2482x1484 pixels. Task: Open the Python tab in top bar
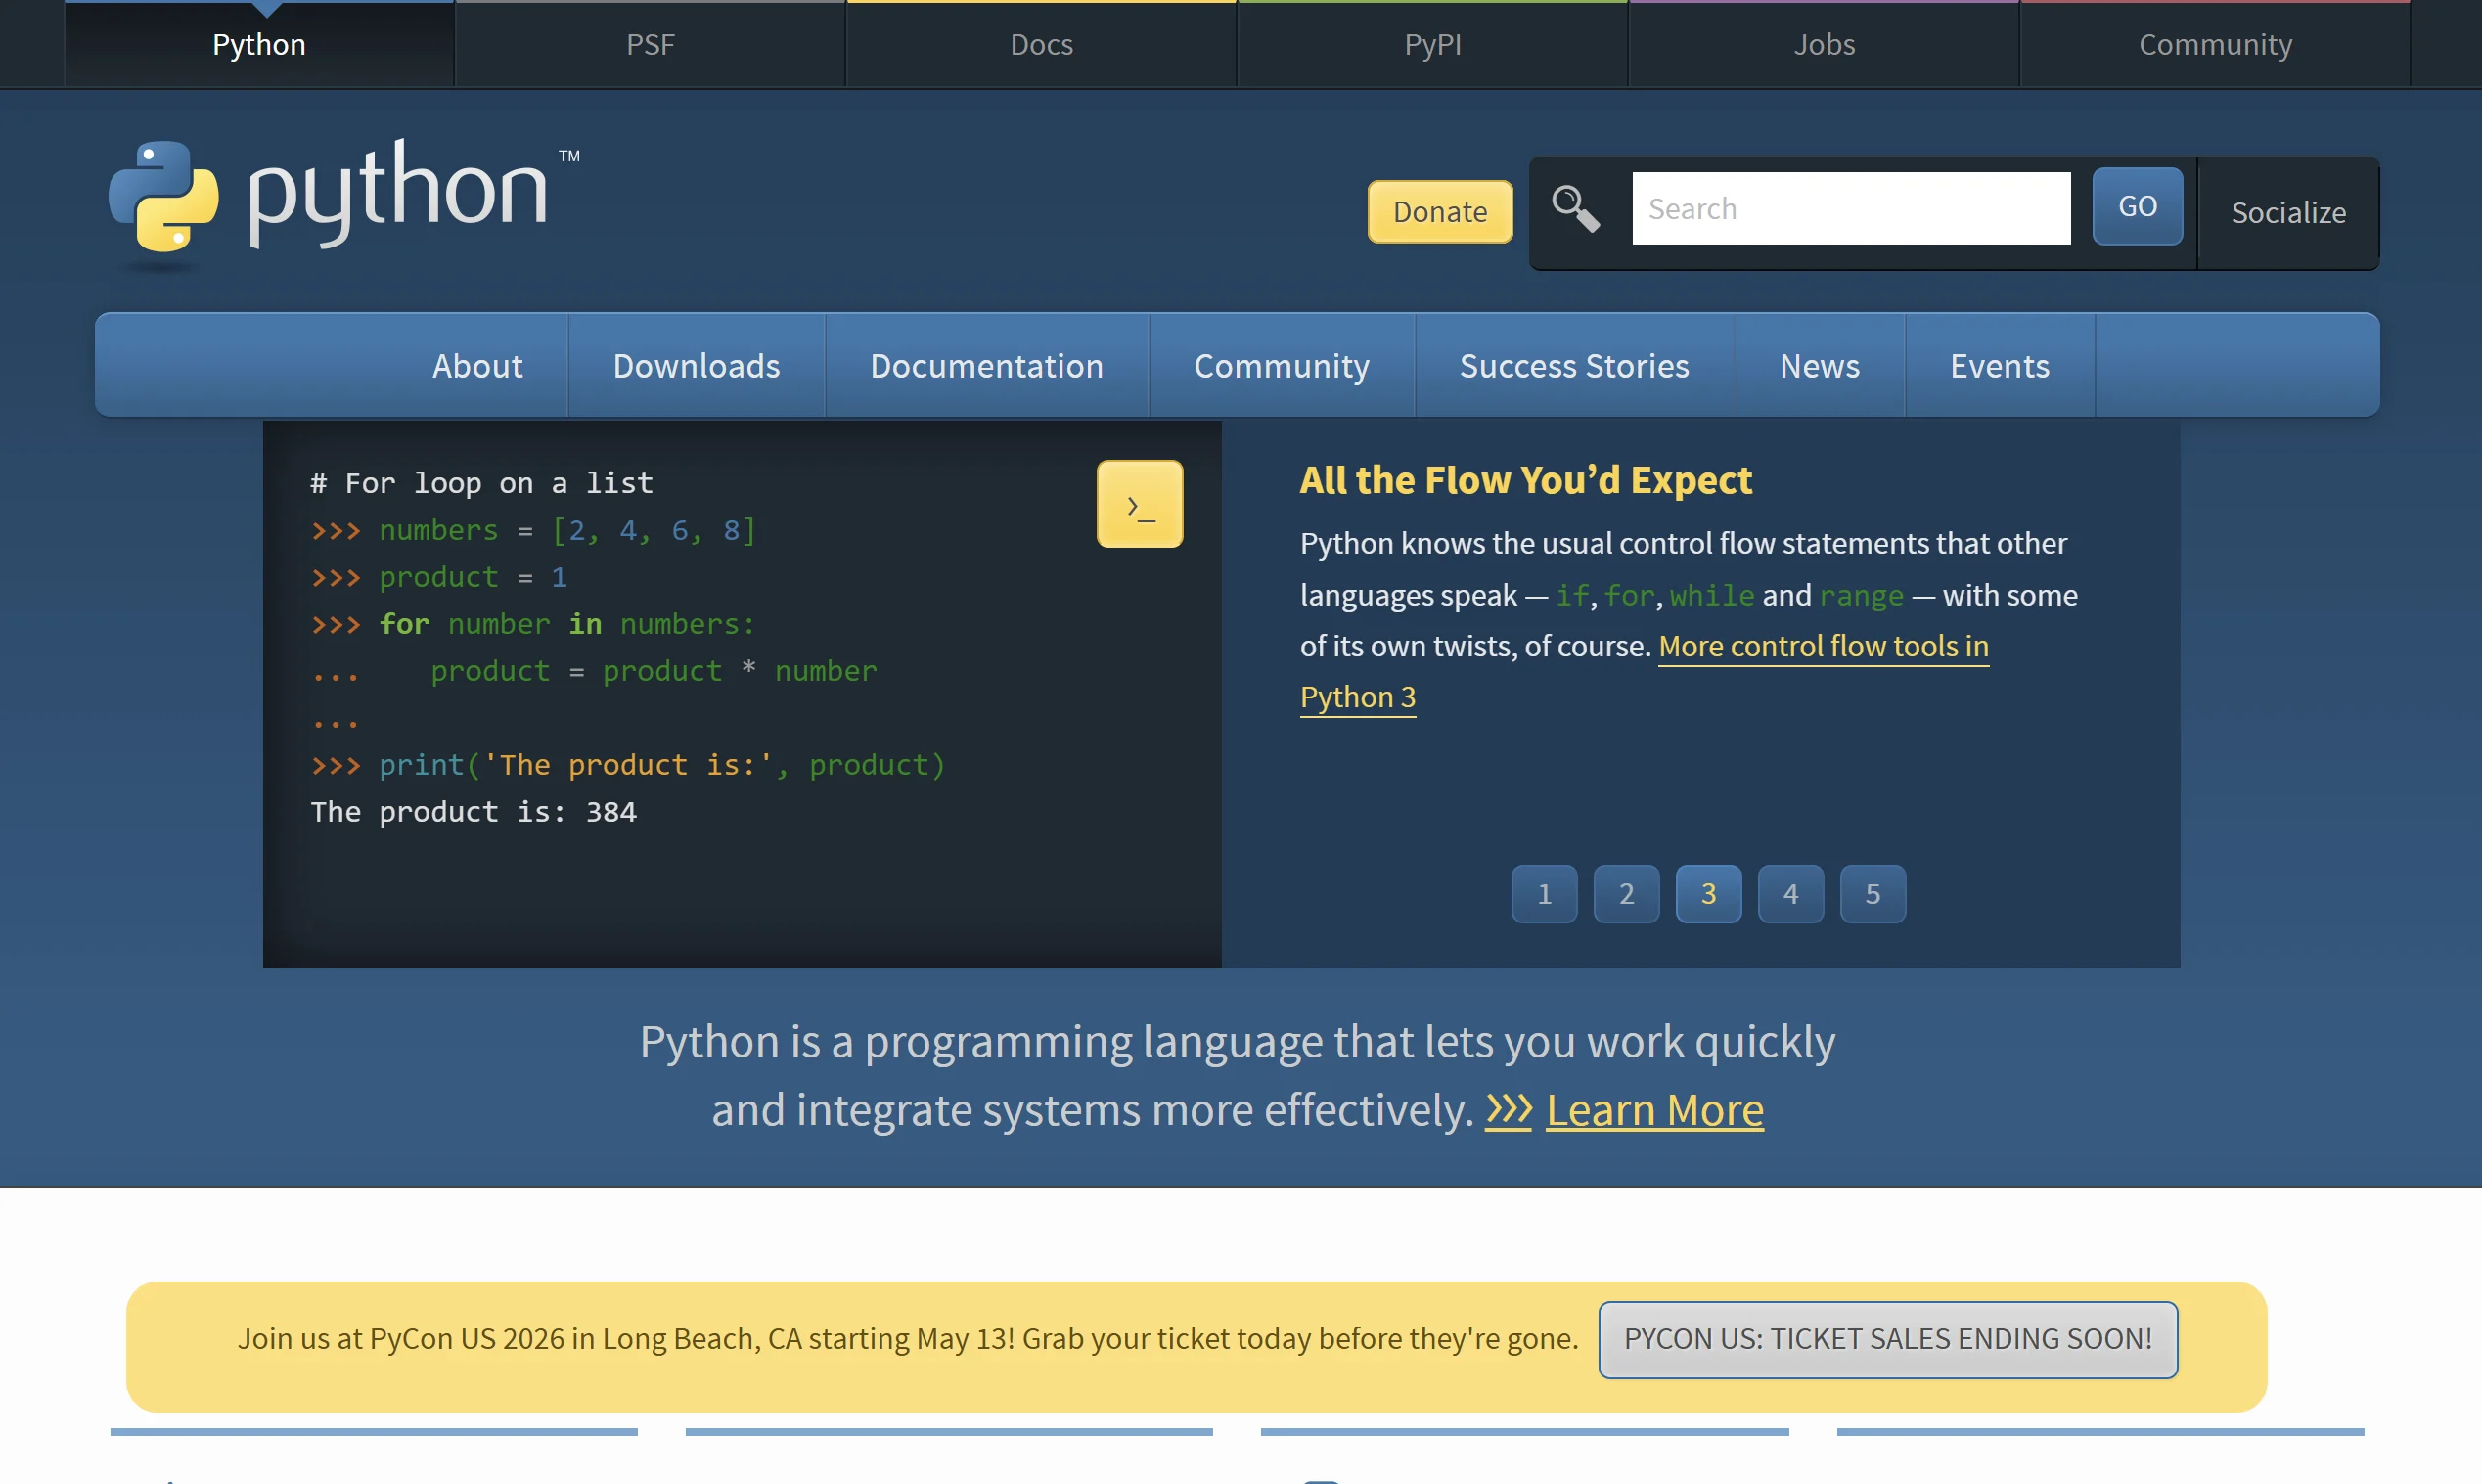259,44
